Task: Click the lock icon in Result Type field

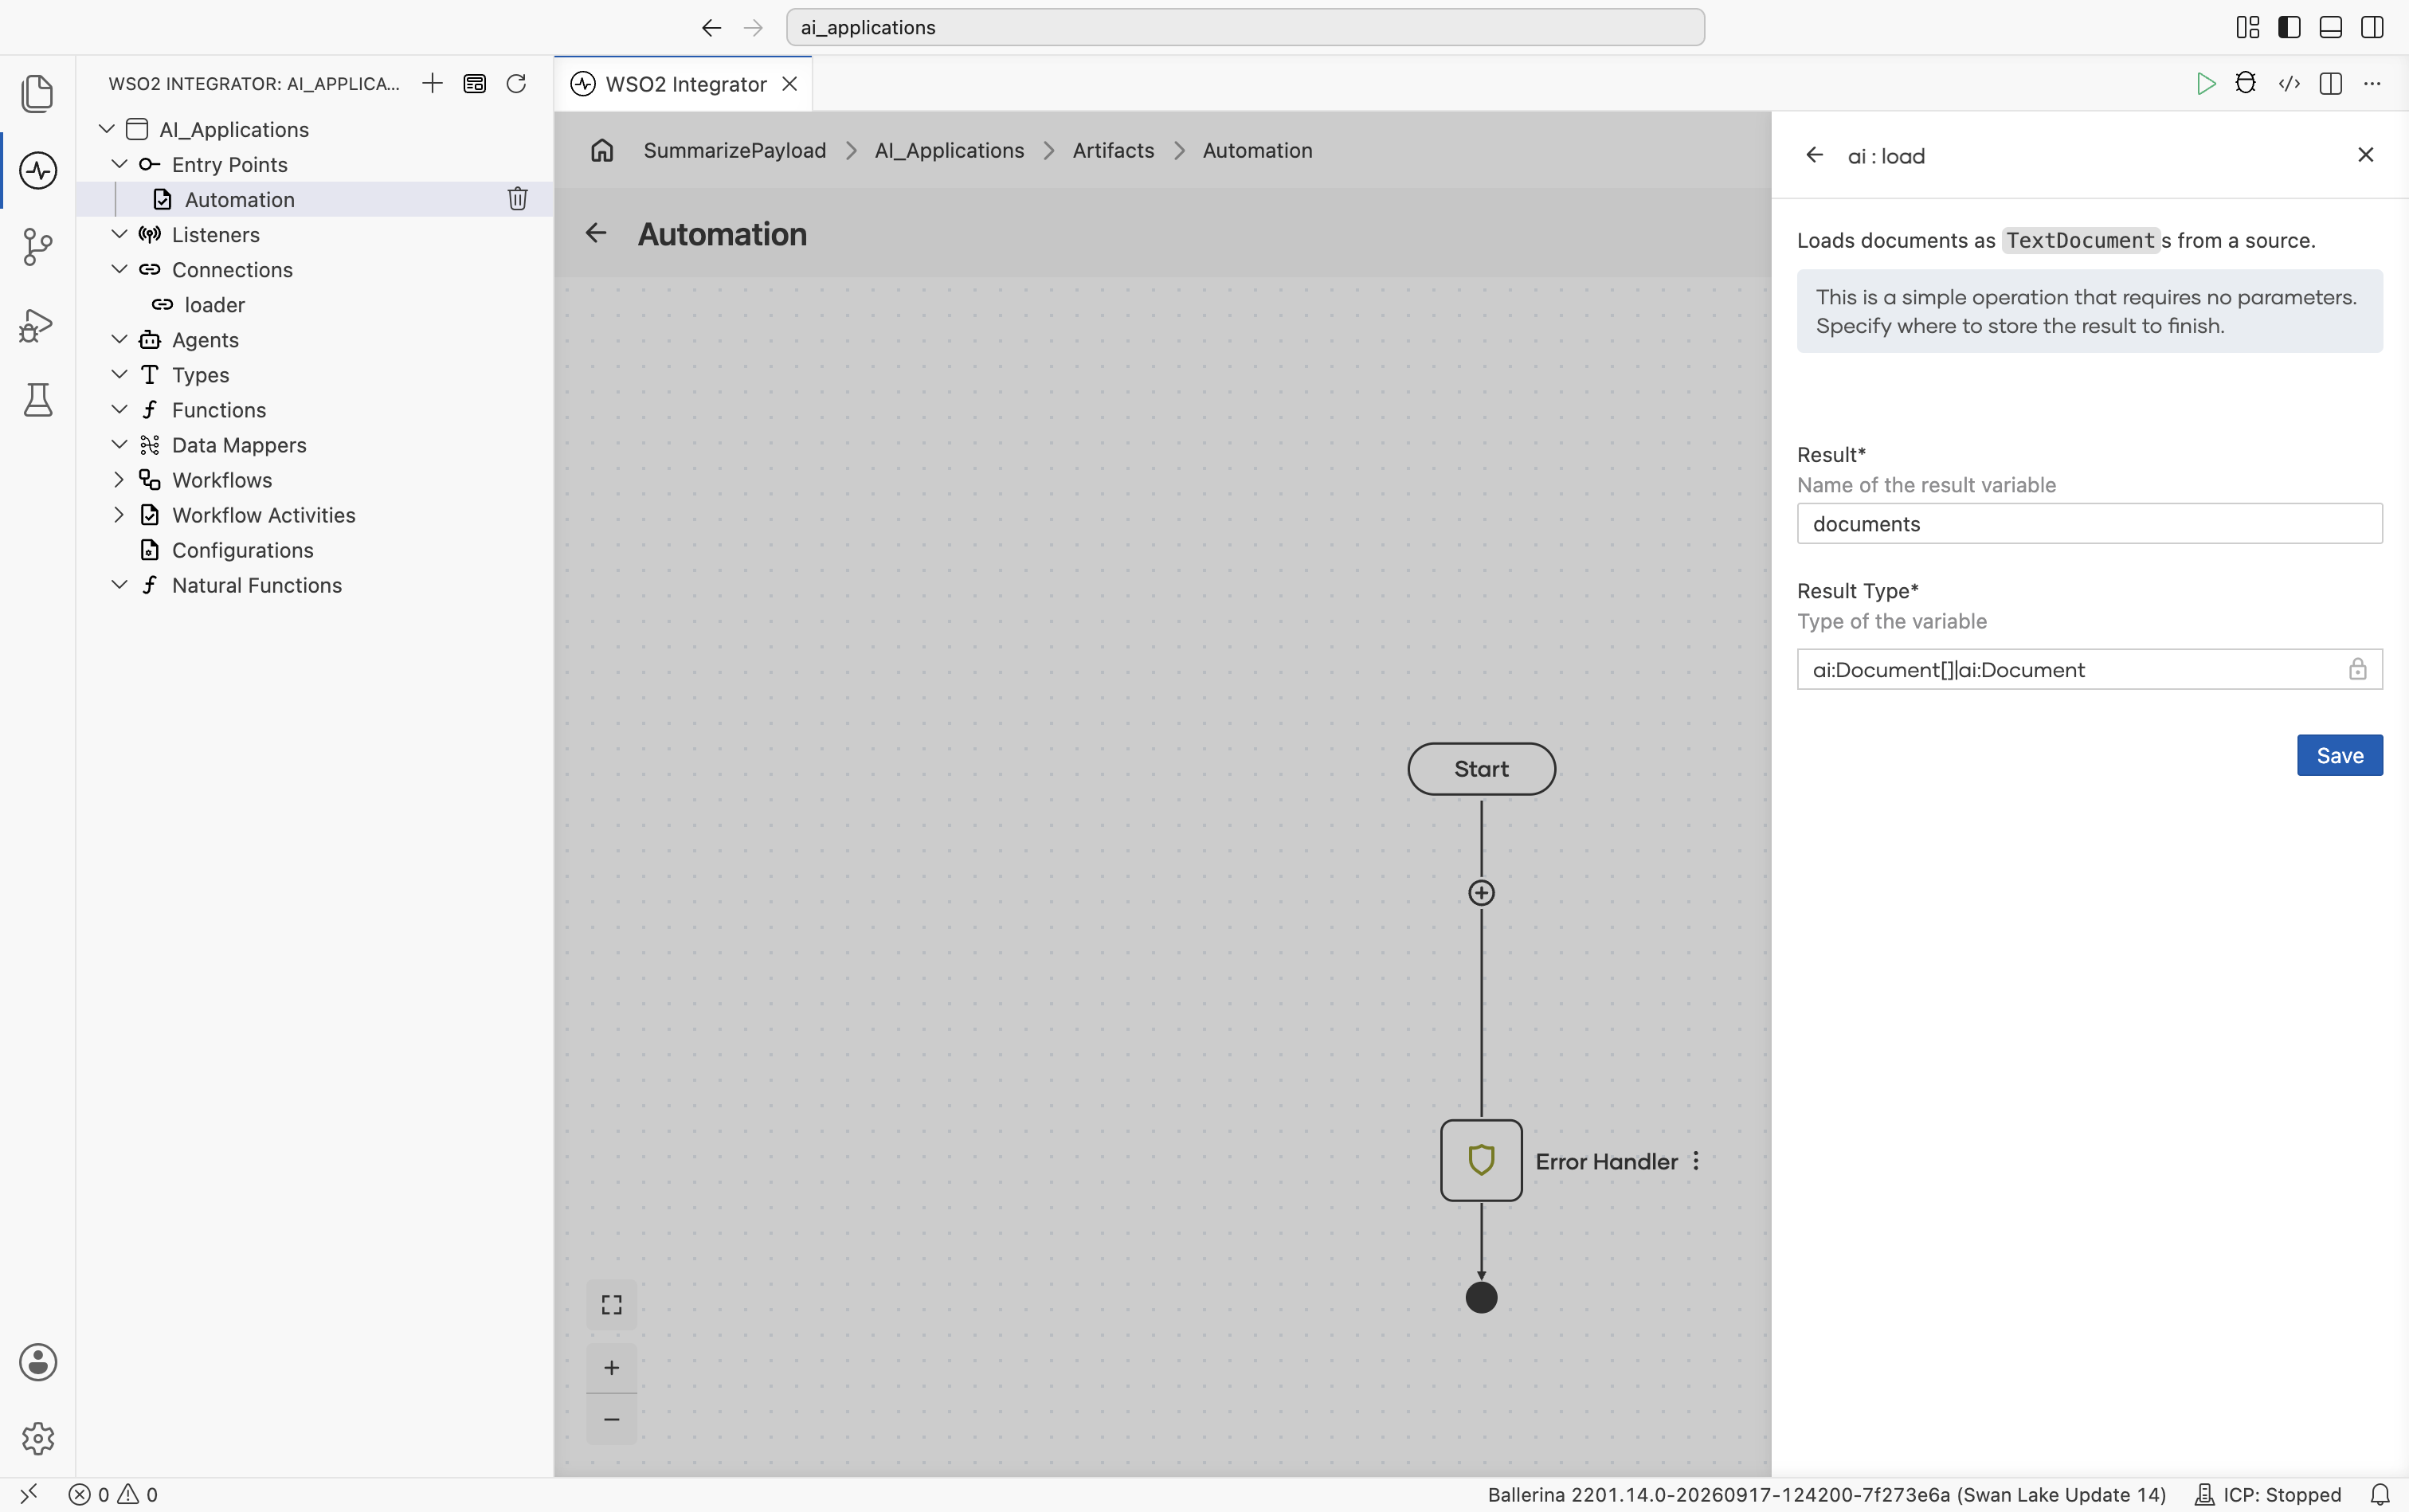Action: tap(2358, 669)
